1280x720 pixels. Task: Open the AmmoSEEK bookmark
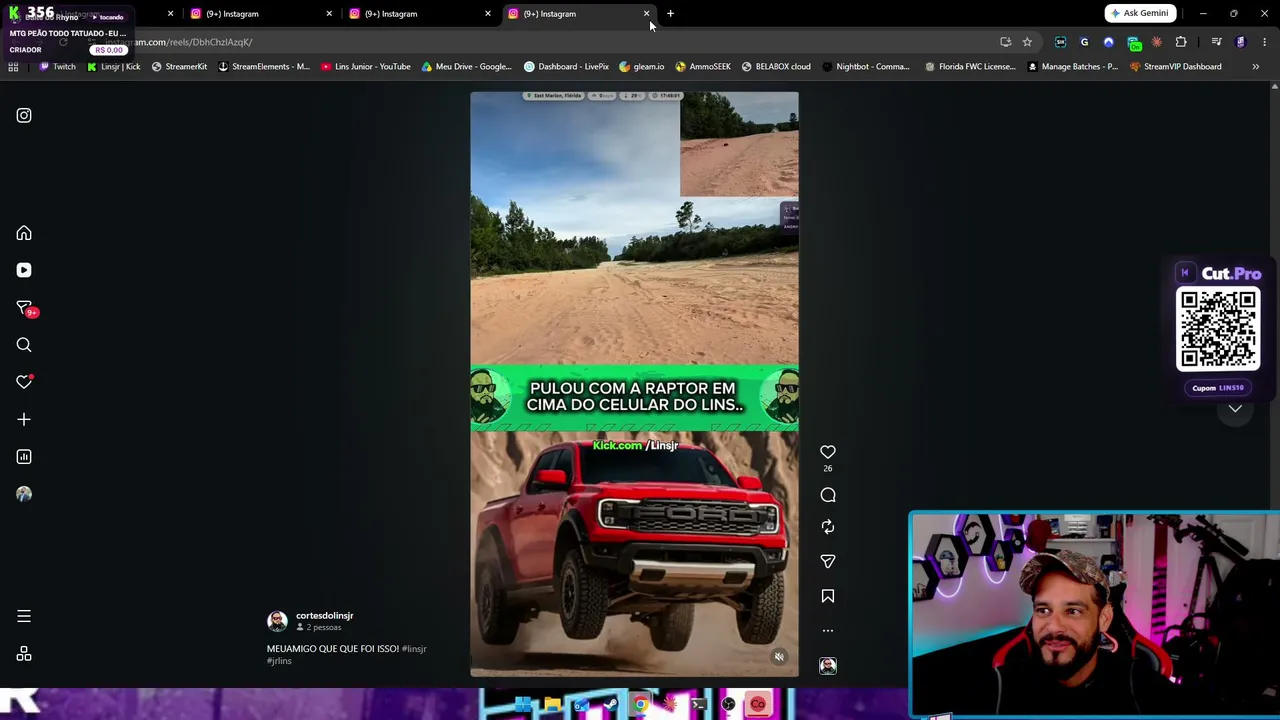[x=703, y=67]
